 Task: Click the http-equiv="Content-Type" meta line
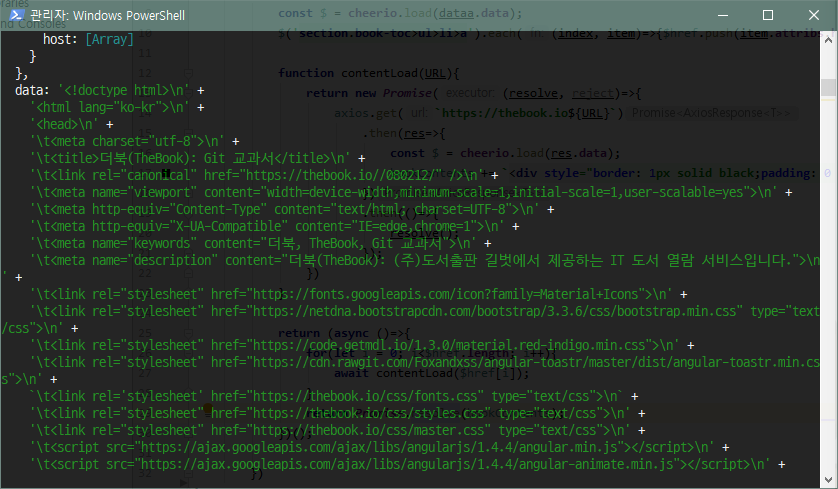tap(292, 209)
